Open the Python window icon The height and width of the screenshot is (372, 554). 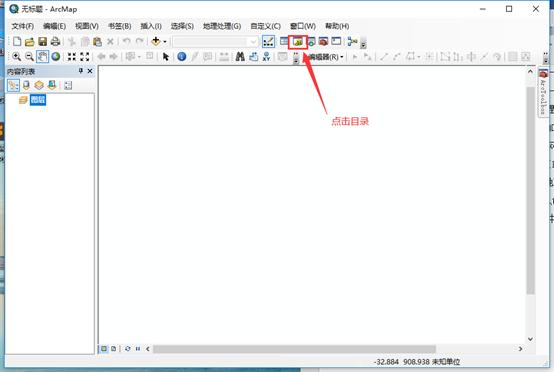click(336, 41)
